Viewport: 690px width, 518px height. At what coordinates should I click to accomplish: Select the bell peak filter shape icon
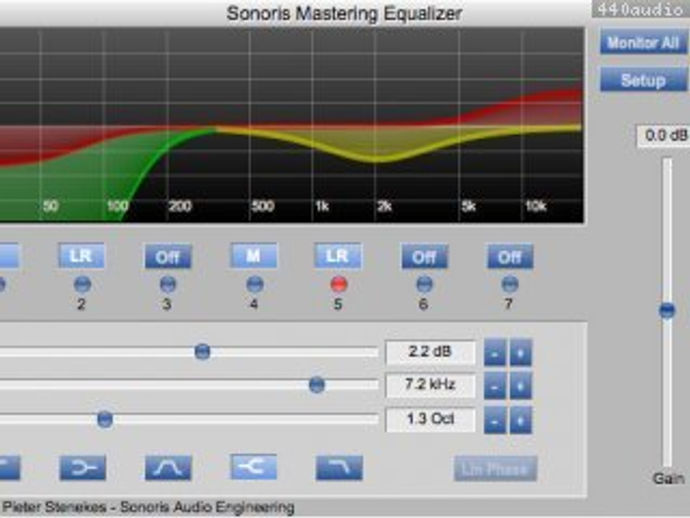click(168, 467)
